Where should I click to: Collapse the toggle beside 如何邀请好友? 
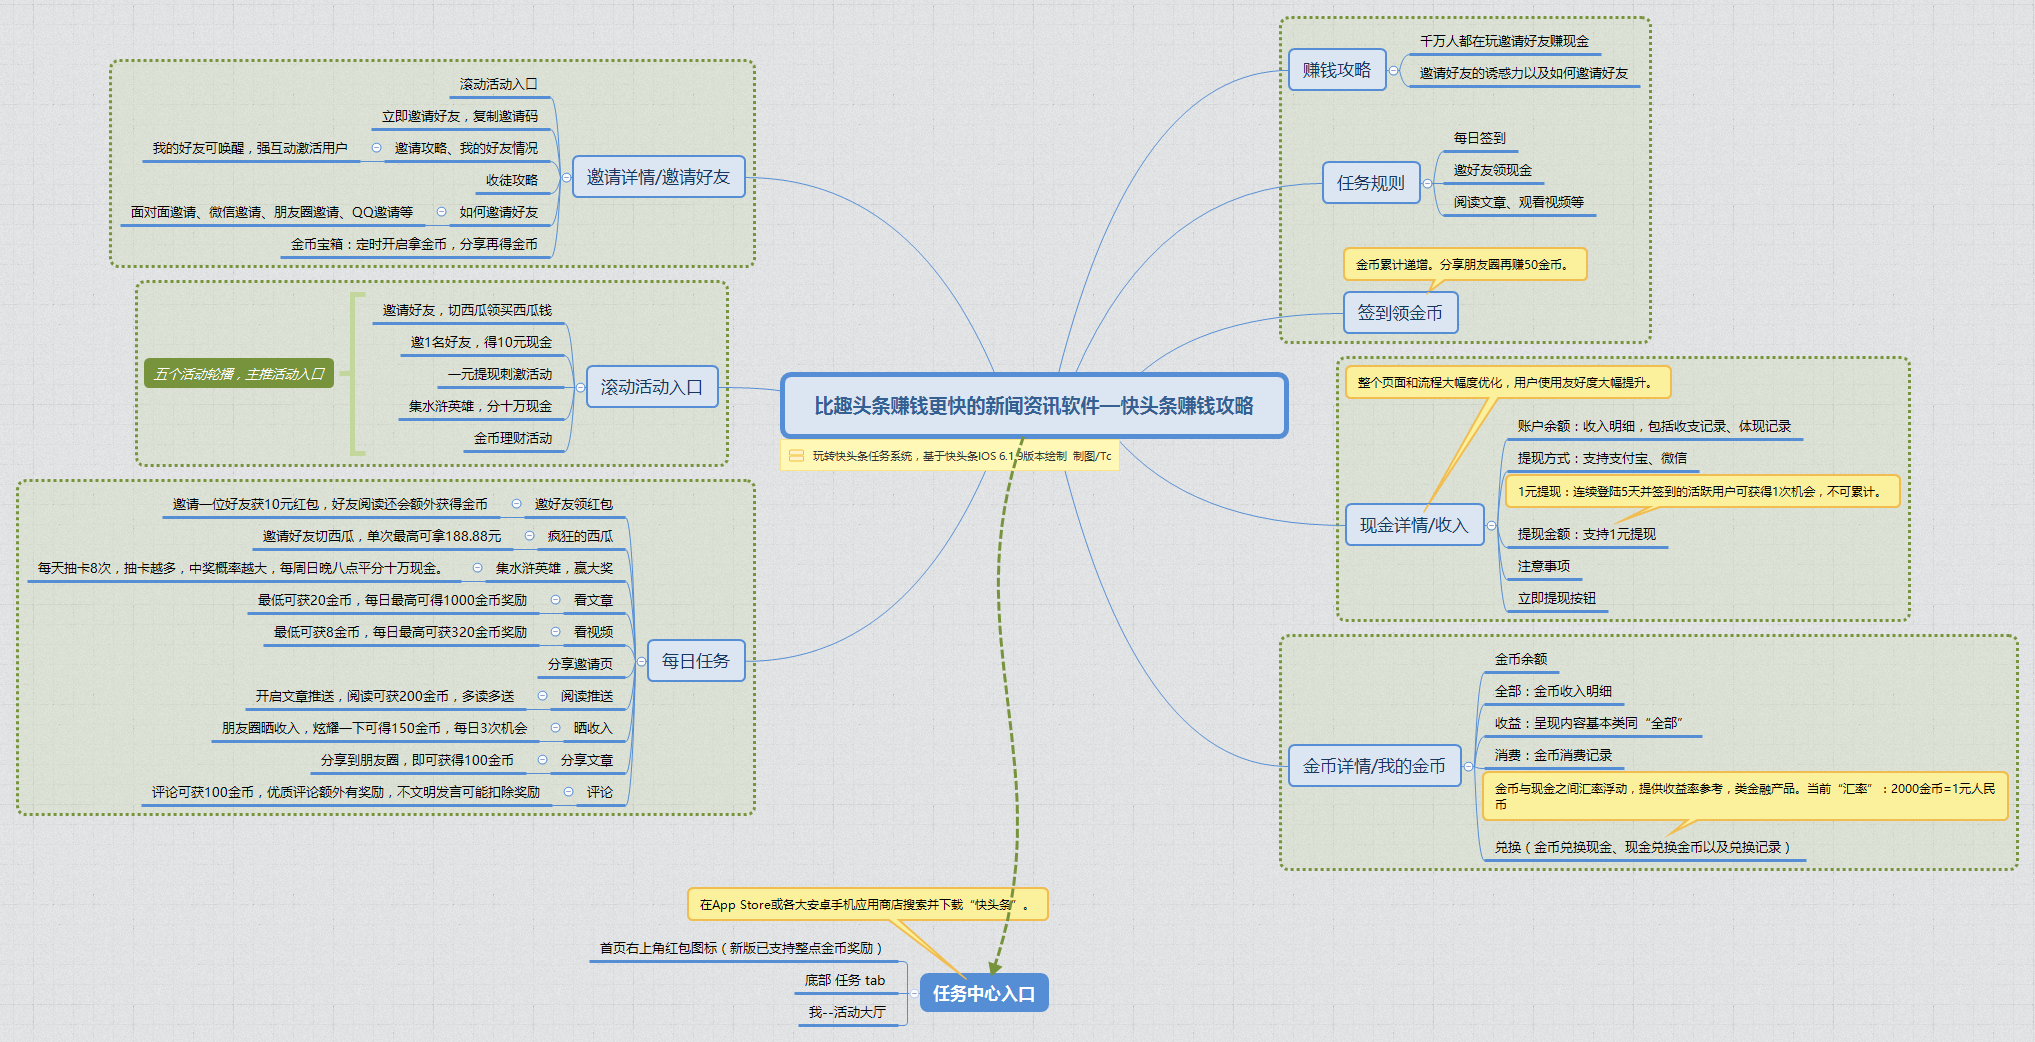tap(440, 212)
